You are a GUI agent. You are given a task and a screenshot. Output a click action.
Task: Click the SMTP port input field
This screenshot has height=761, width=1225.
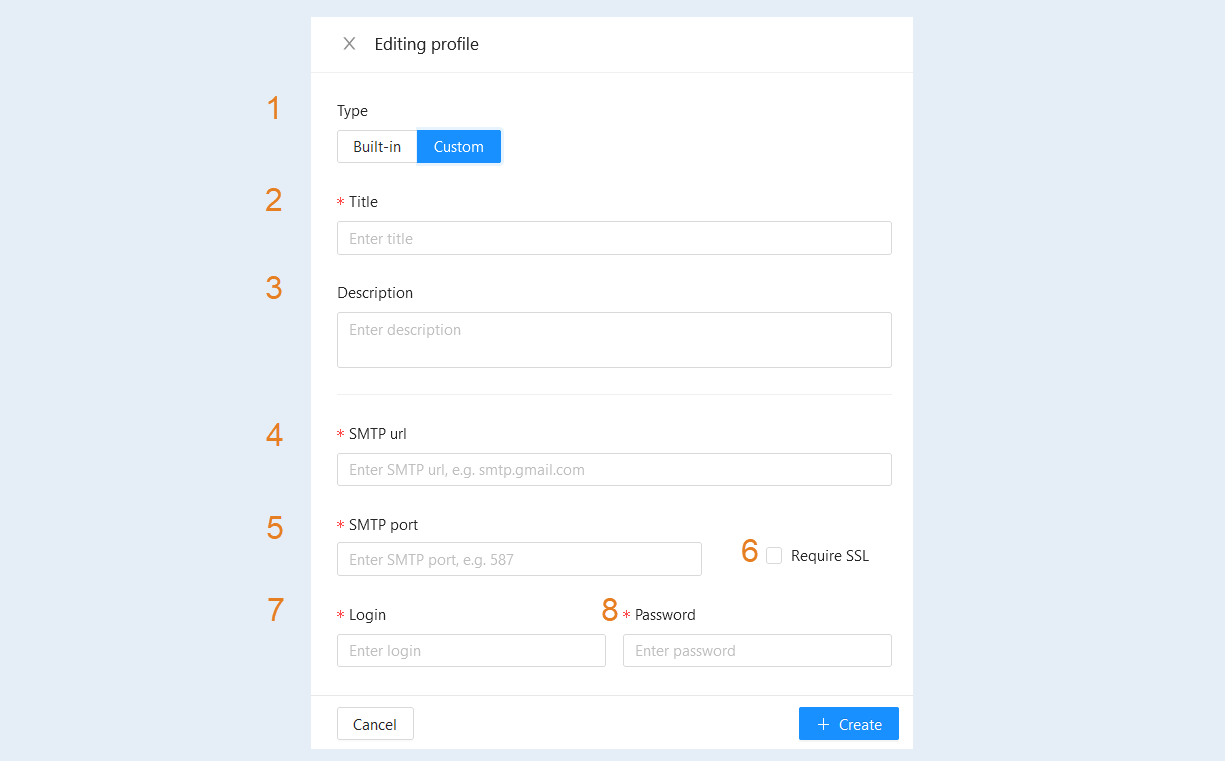pyautogui.click(x=519, y=559)
